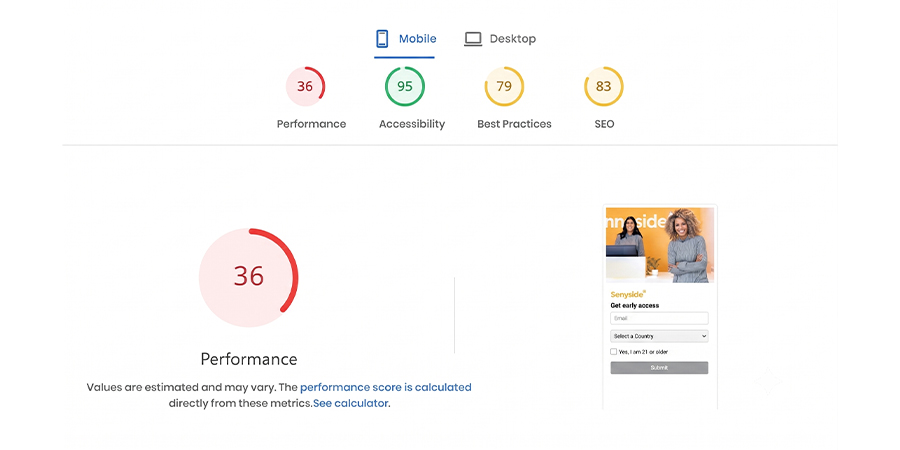Image resolution: width=900 pixels, height=450 pixels.
Task: Click the Email field in preview
Action: (x=659, y=318)
